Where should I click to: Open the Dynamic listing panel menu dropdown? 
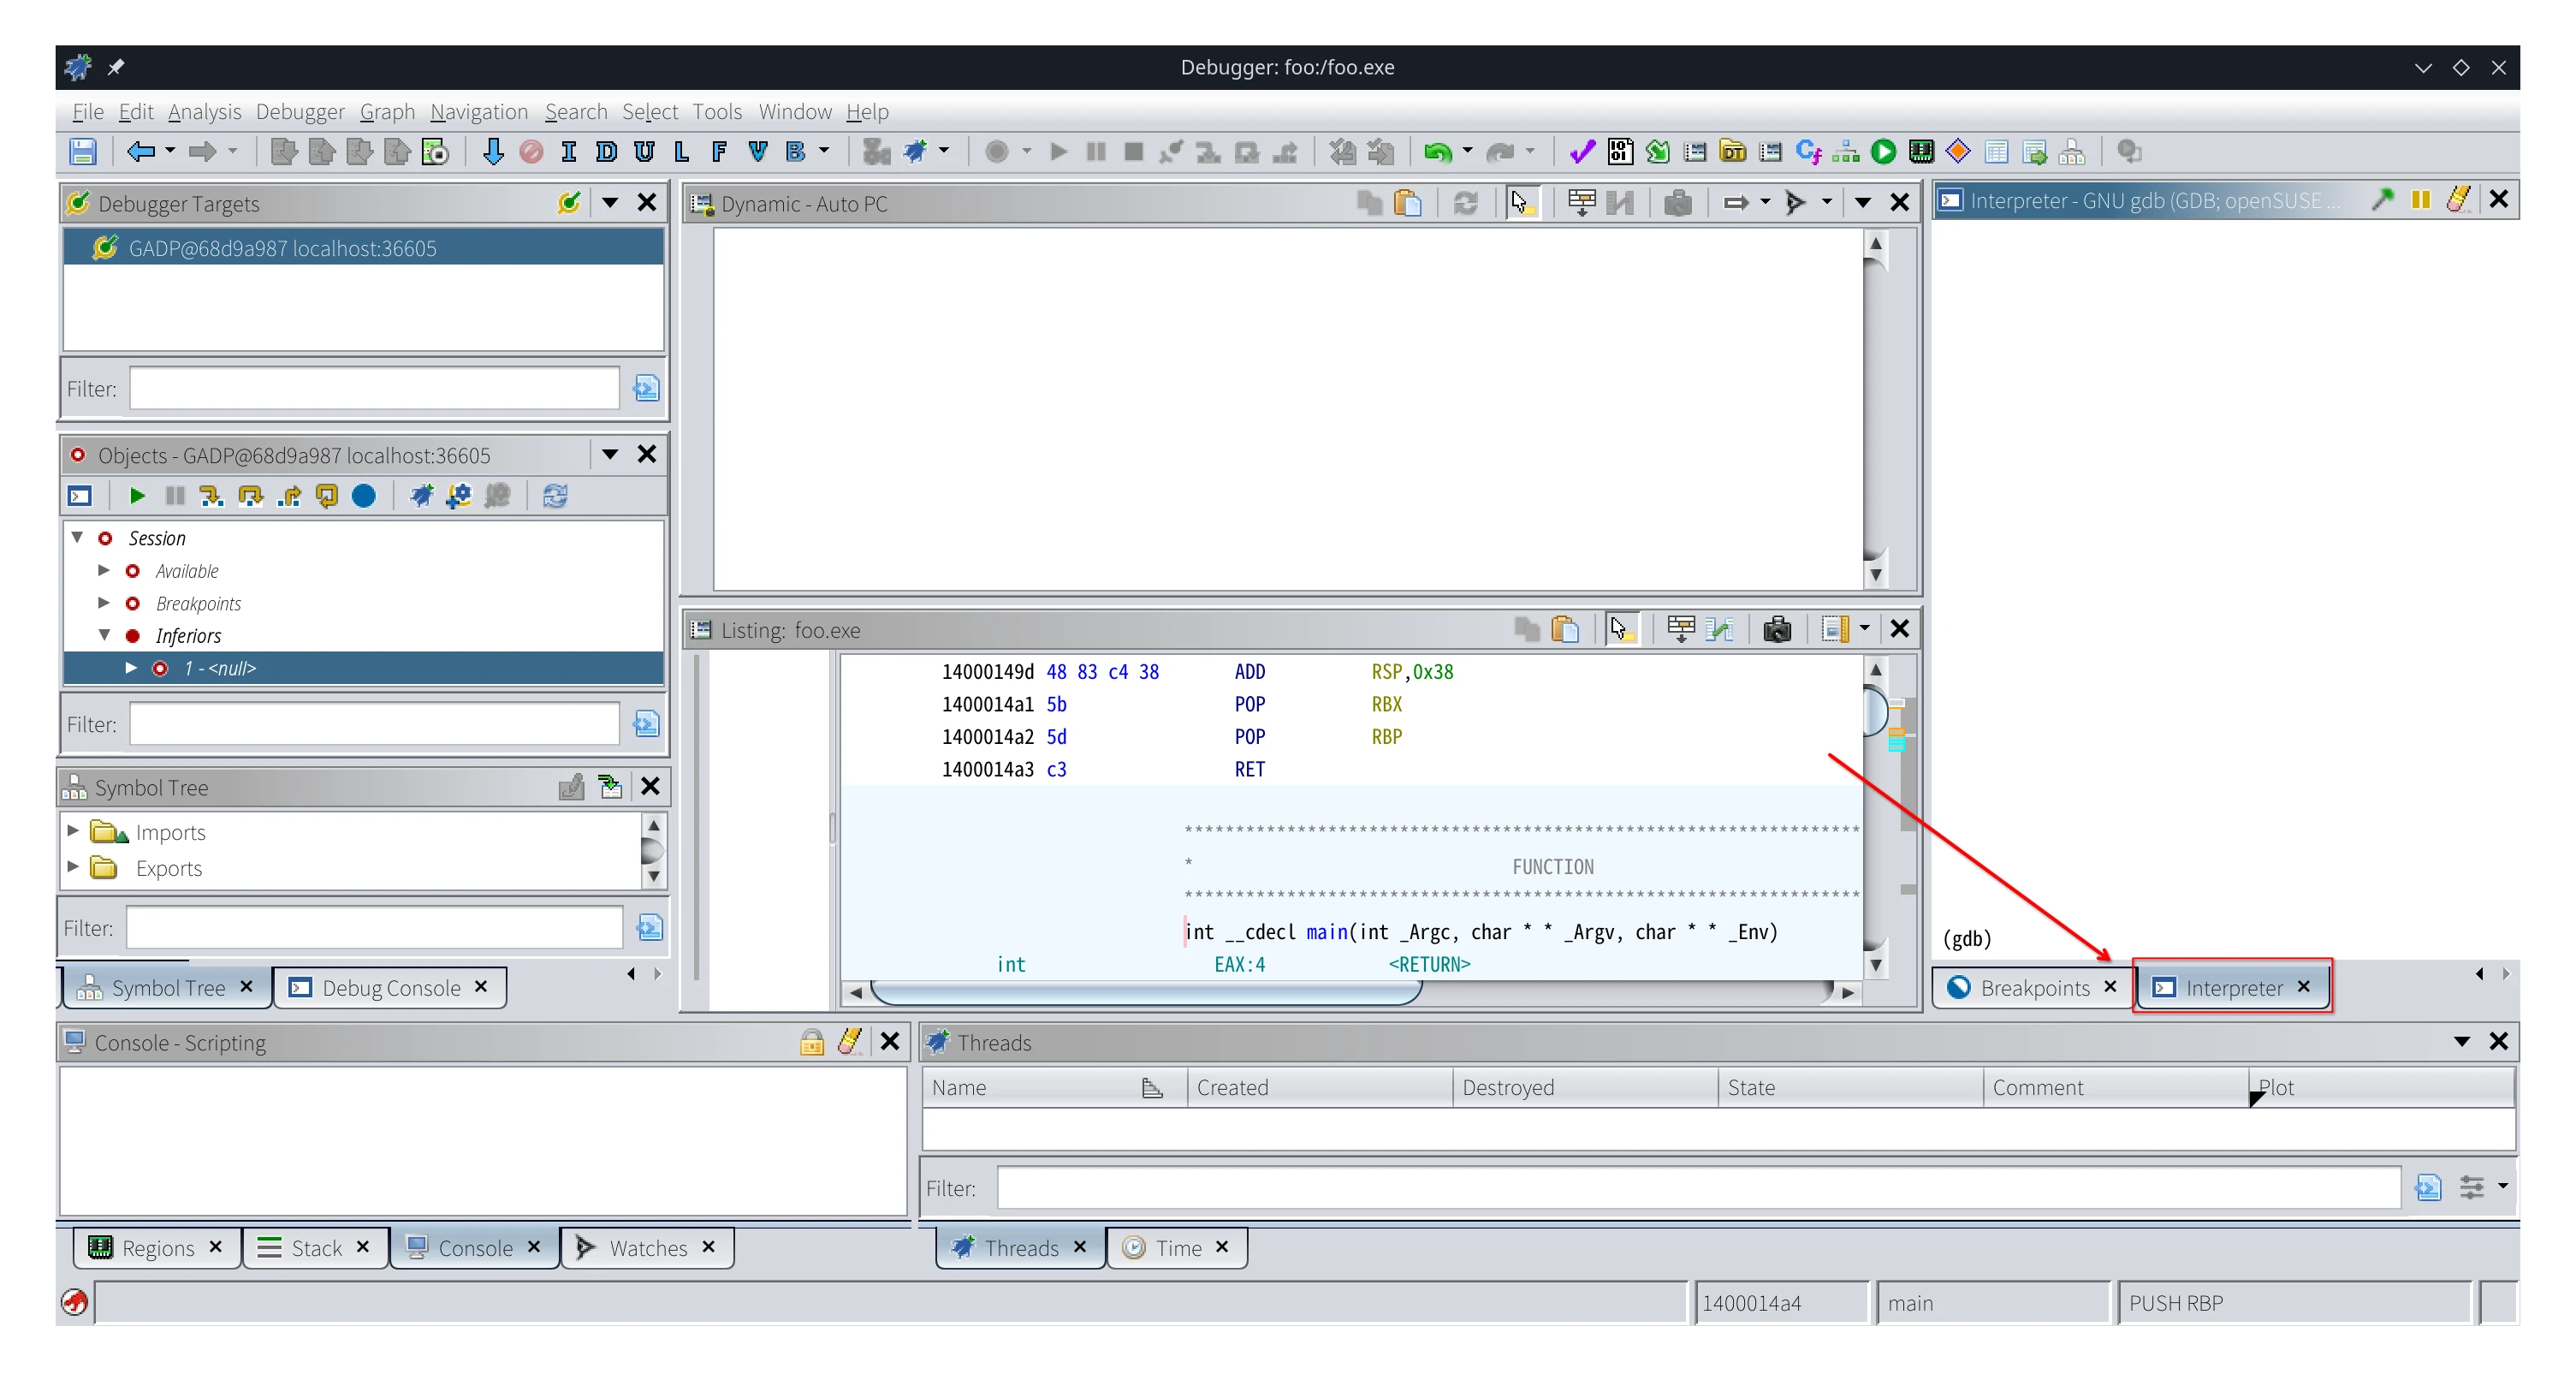(x=1862, y=203)
